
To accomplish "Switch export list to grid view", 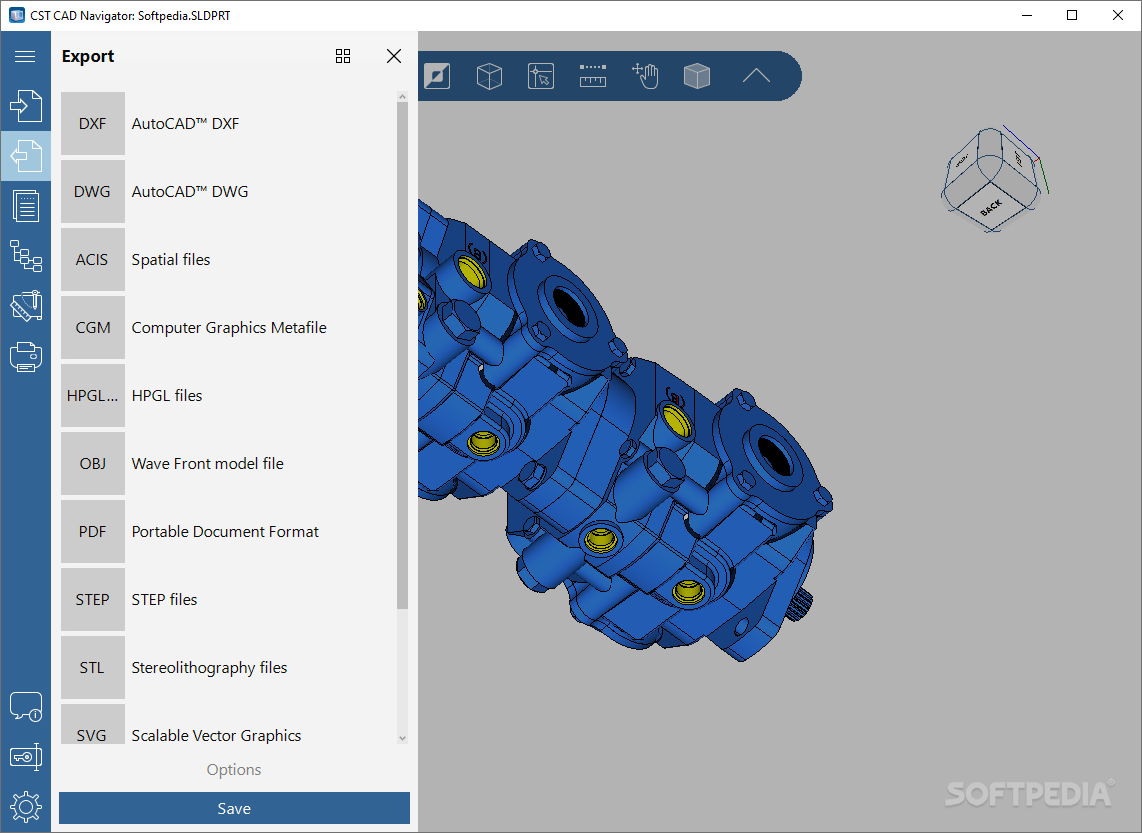I will click(x=343, y=56).
